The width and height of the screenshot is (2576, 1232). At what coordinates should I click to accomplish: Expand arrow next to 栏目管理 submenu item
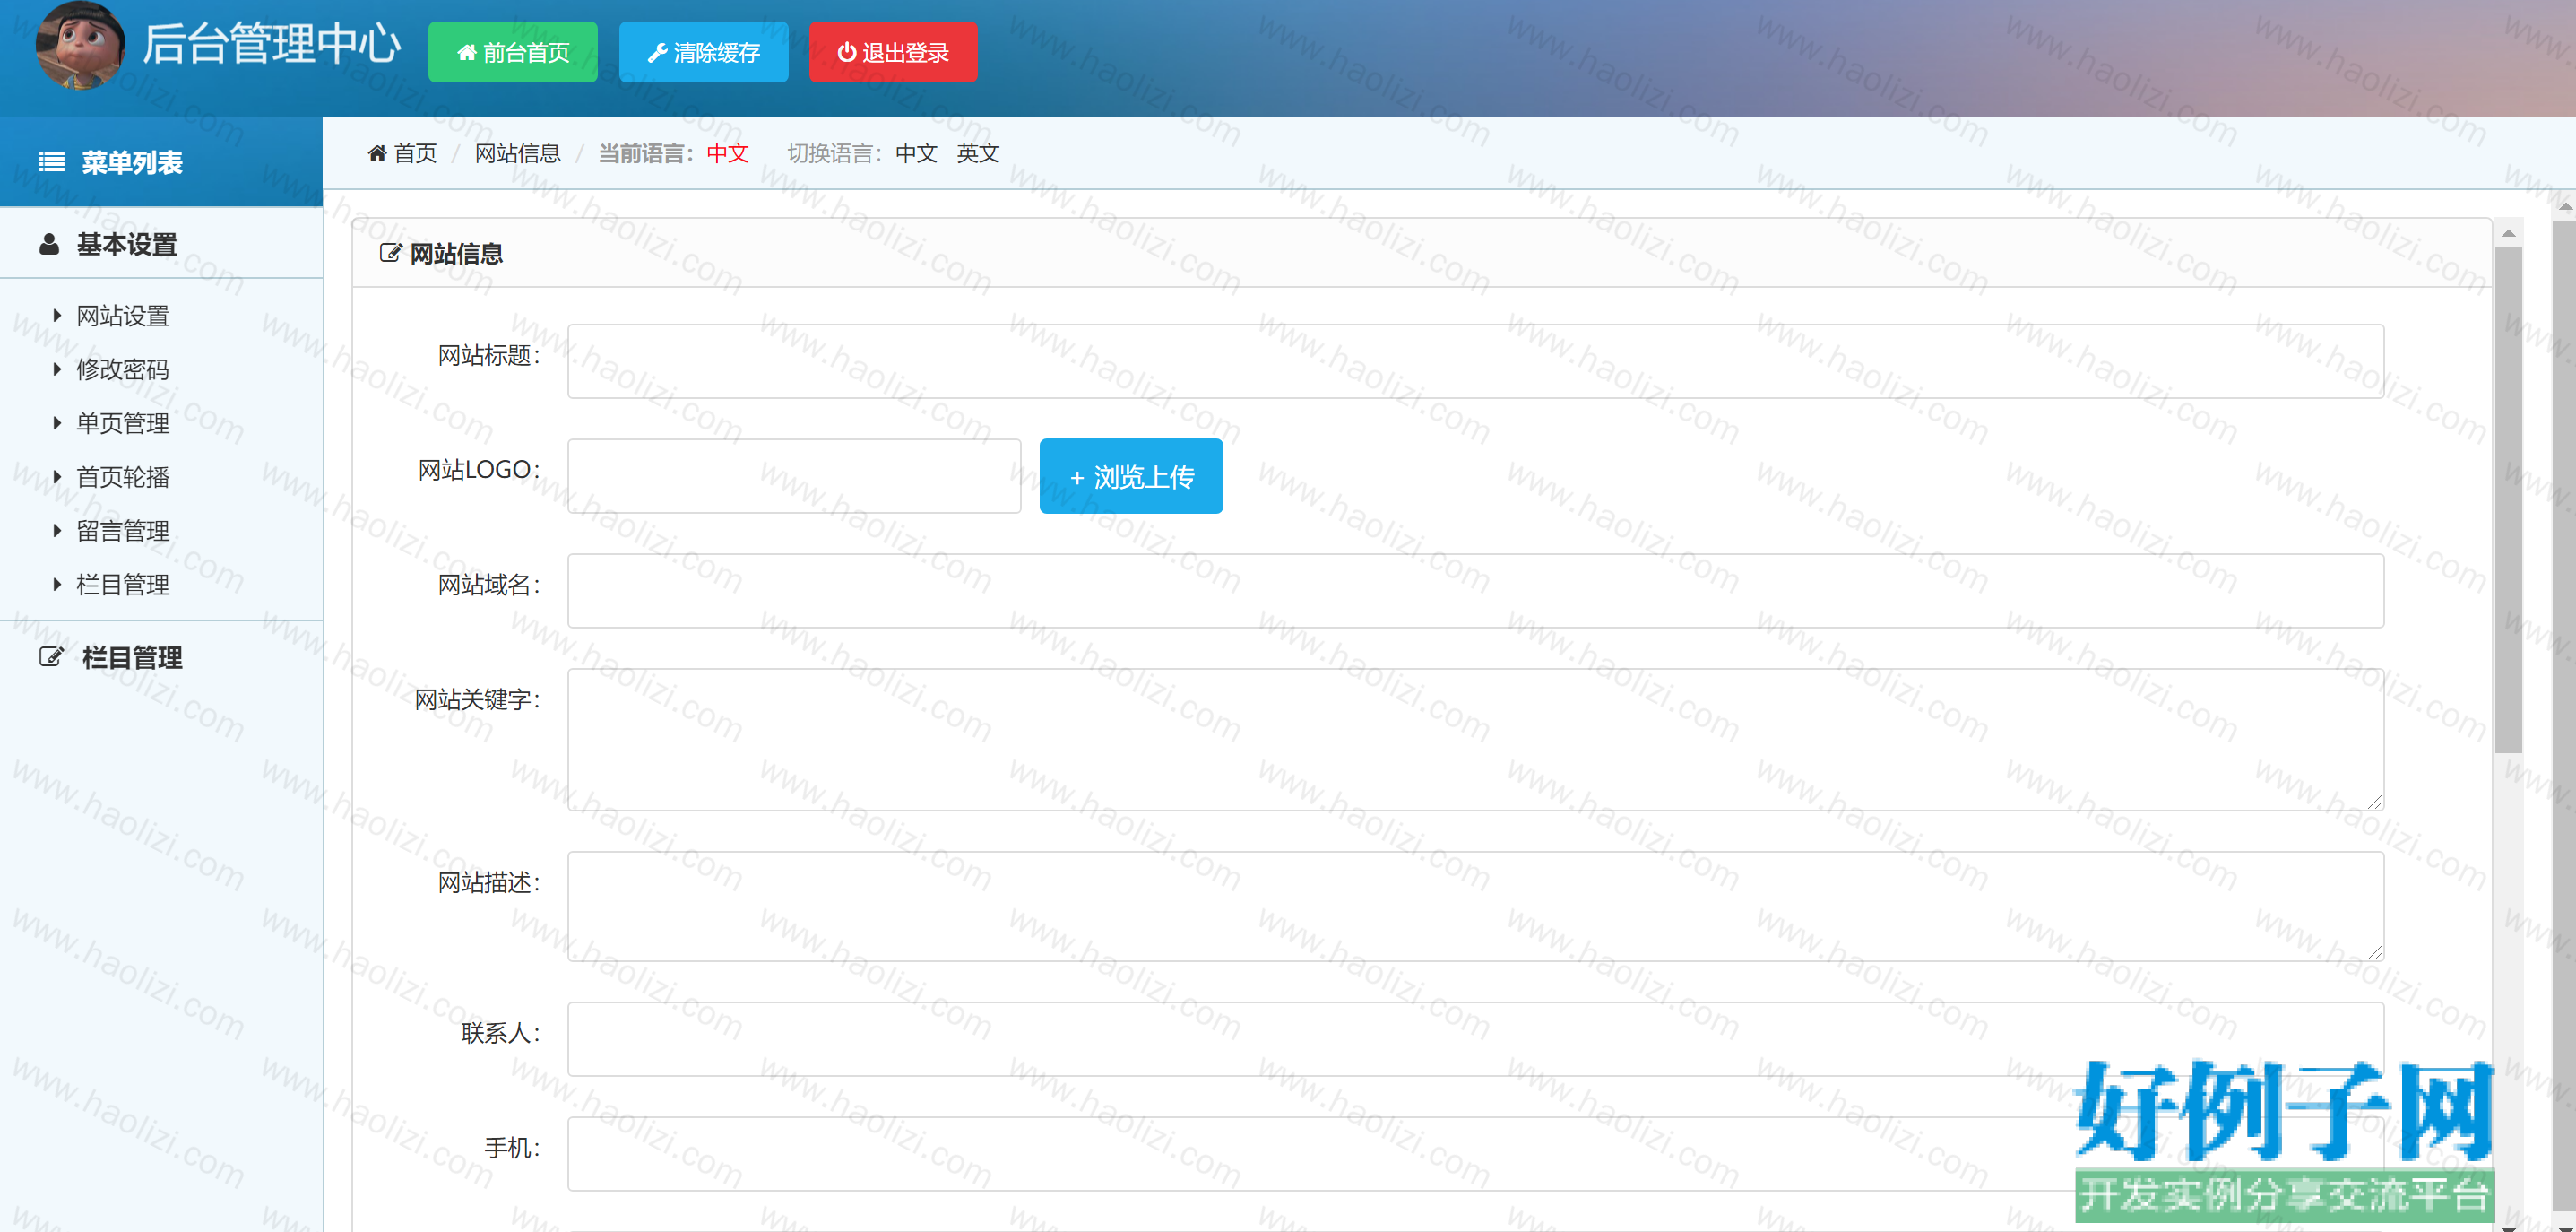57,585
